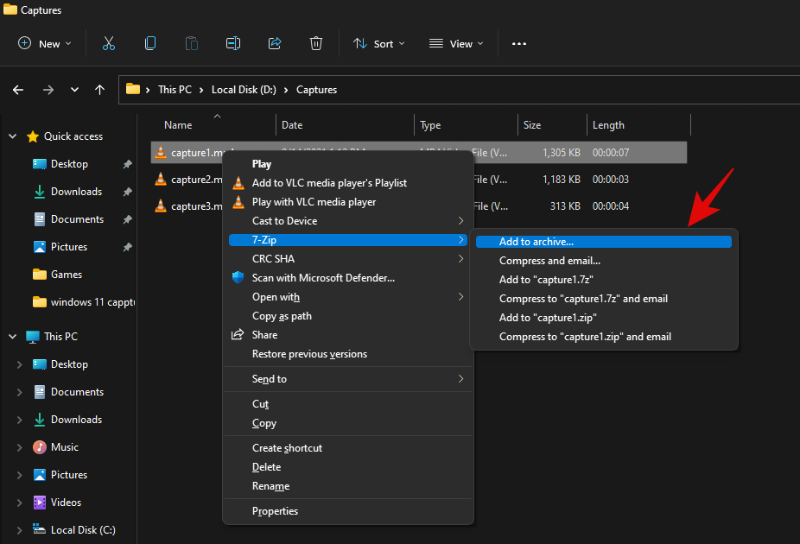Choose Scan with Microsoft Defender

pos(323,278)
